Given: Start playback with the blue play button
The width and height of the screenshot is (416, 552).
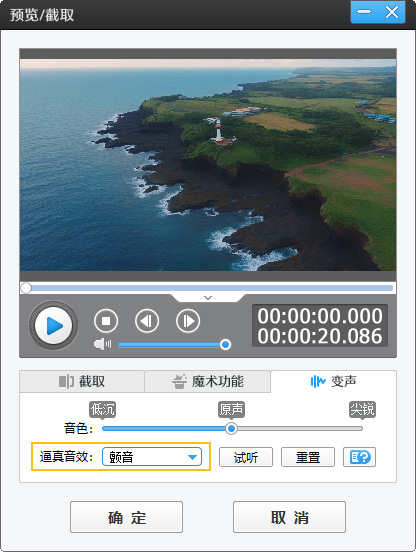Looking at the screenshot, I should (53, 325).
